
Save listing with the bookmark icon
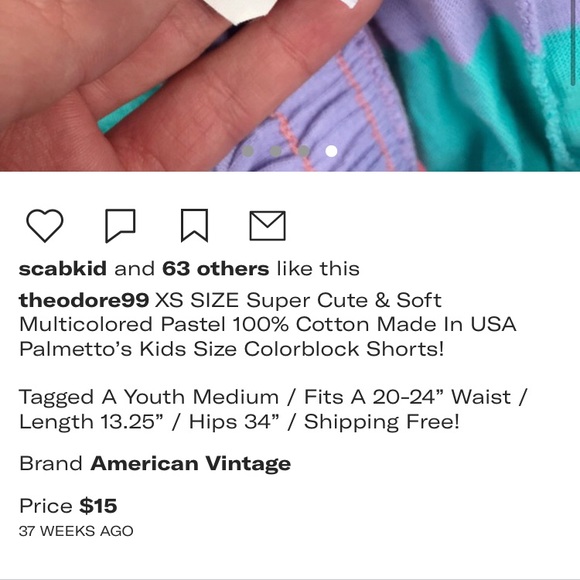(x=194, y=225)
